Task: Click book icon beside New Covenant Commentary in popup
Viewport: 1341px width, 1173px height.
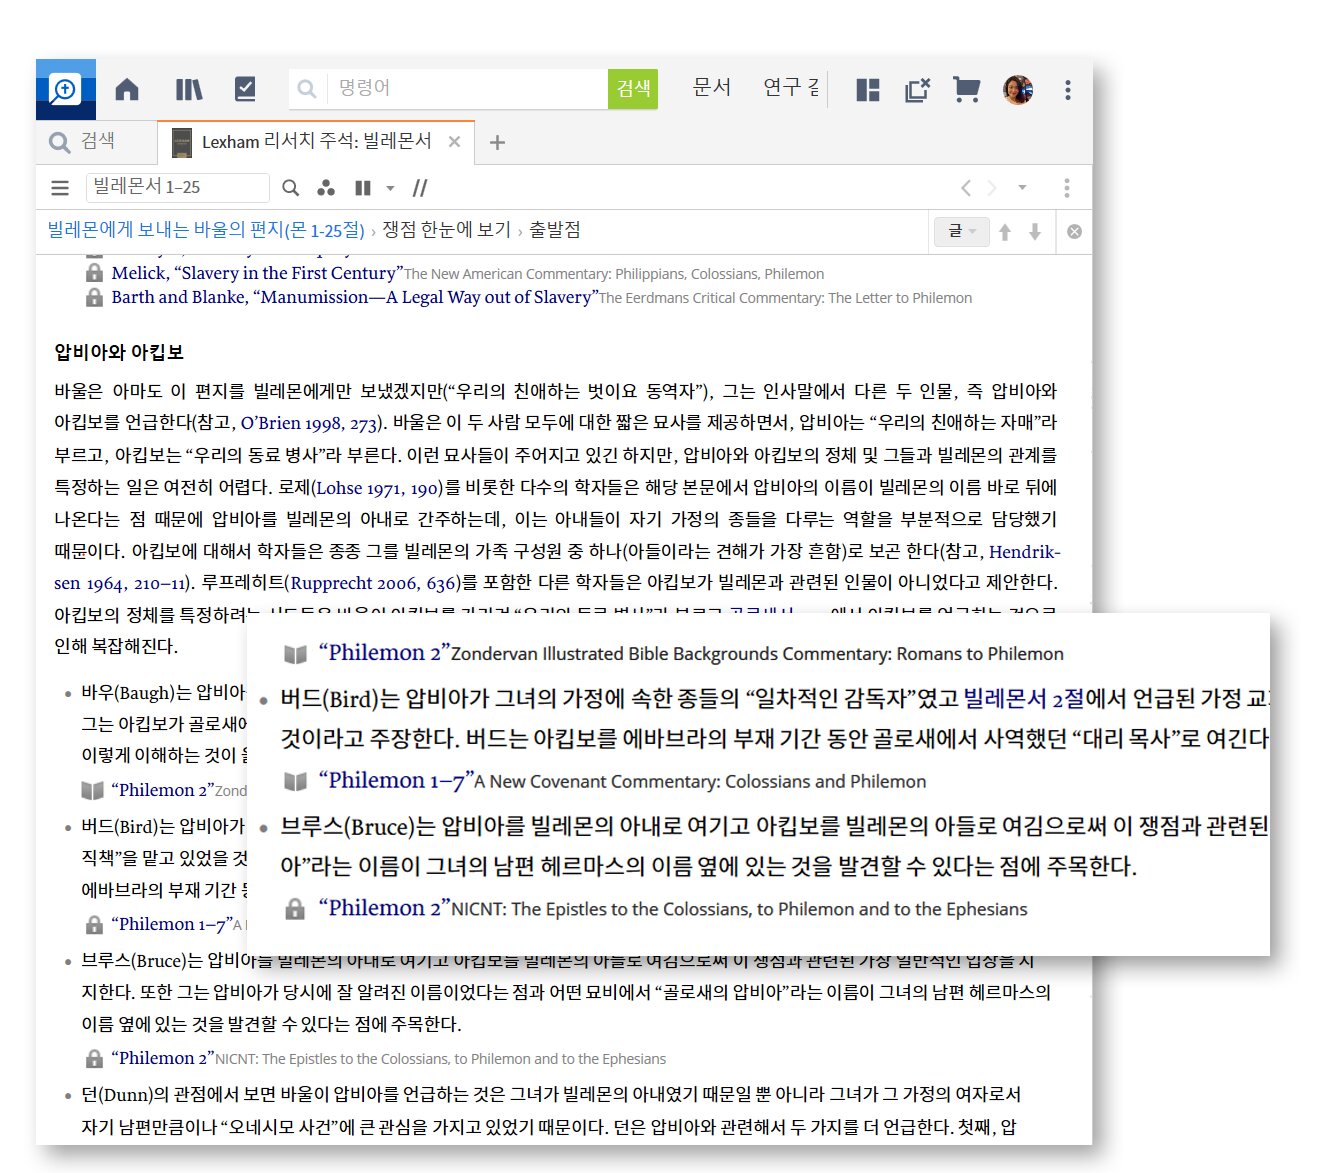Action: point(295,782)
